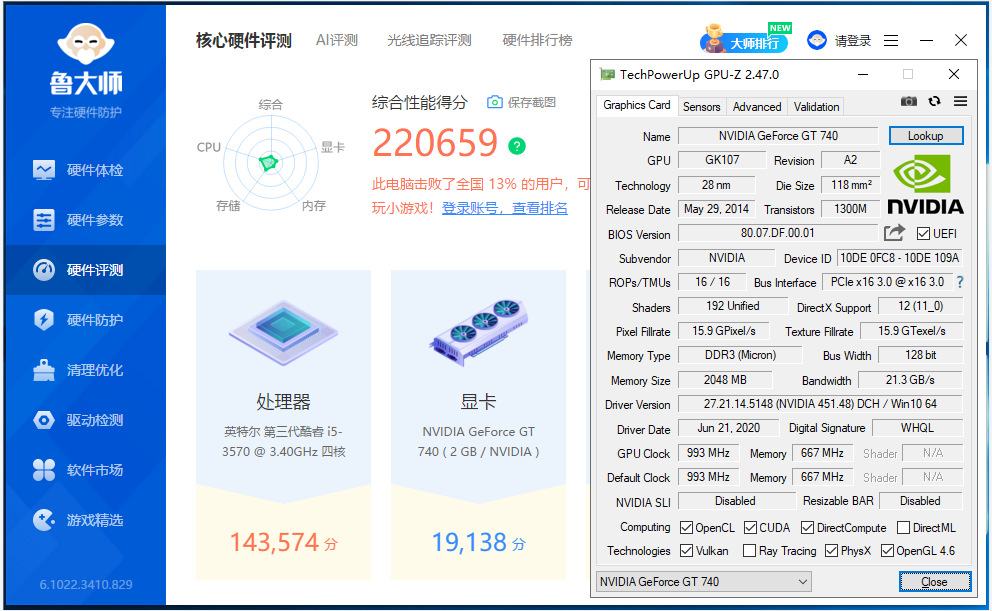Click 保存截图 label
992x611 pixels.
531,102
